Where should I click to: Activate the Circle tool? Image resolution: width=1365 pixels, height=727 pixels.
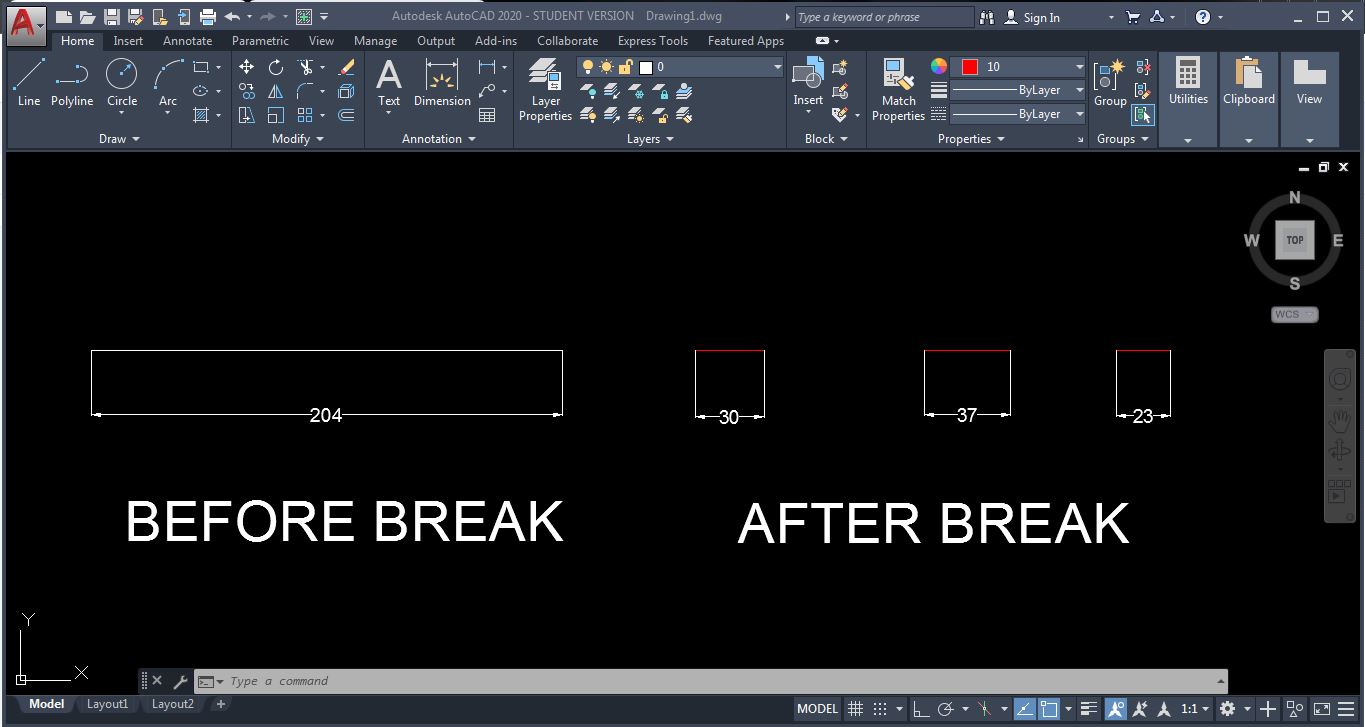tap(121, 85)
